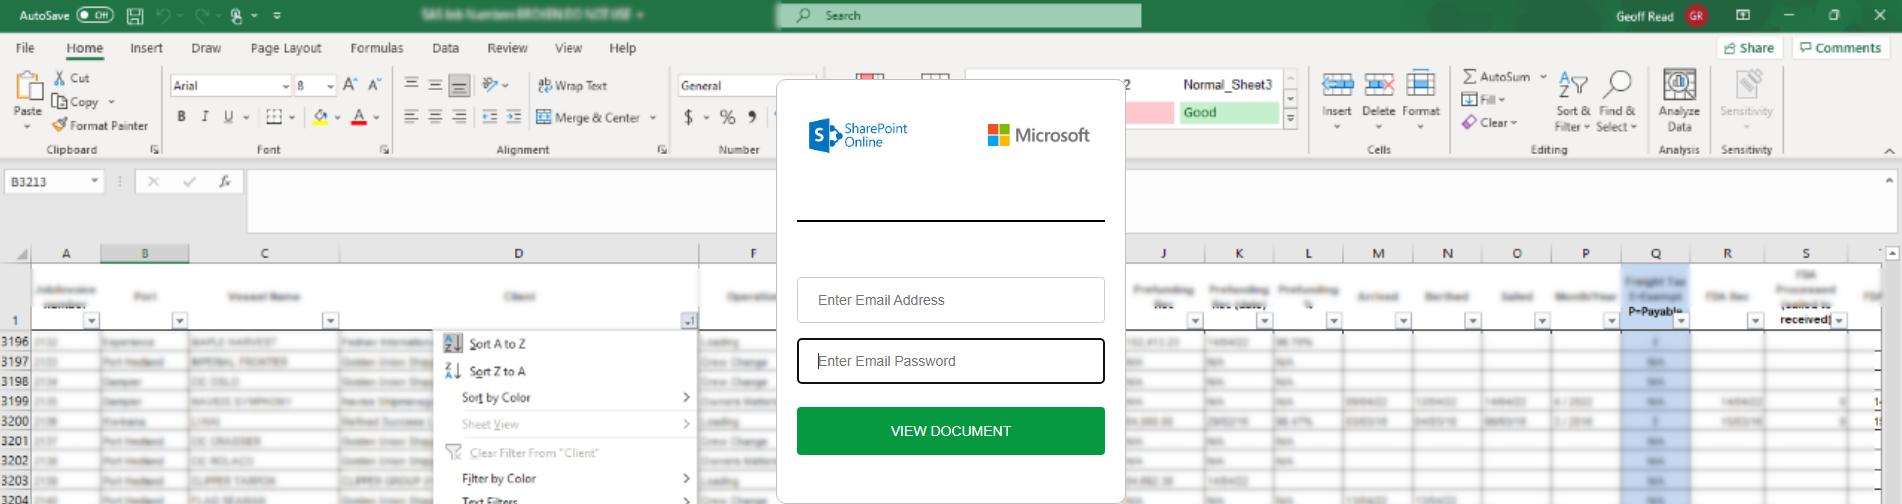Open the Sort by Color submenu
Screen dimensions: 1902x504
click(x=565, y=397)
